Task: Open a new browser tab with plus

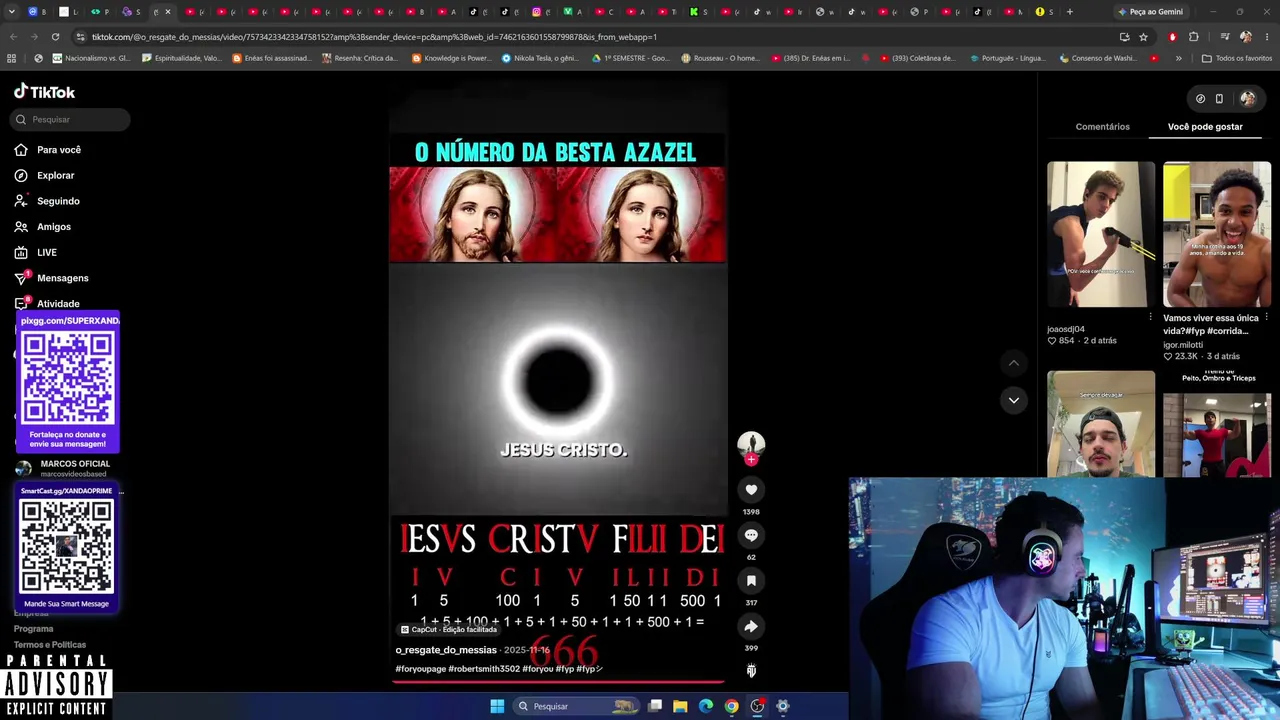Action: (x=1069, y=12)
